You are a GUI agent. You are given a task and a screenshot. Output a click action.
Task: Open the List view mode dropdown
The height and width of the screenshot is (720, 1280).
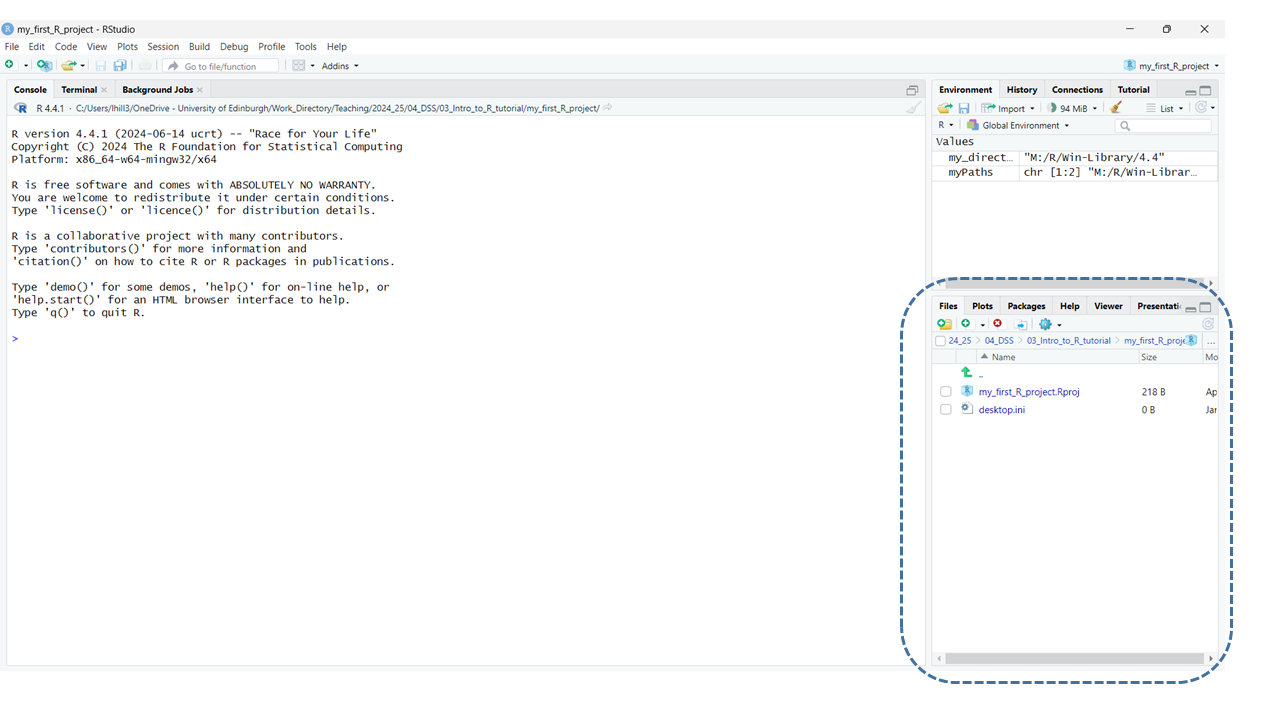coord(1165,108)
